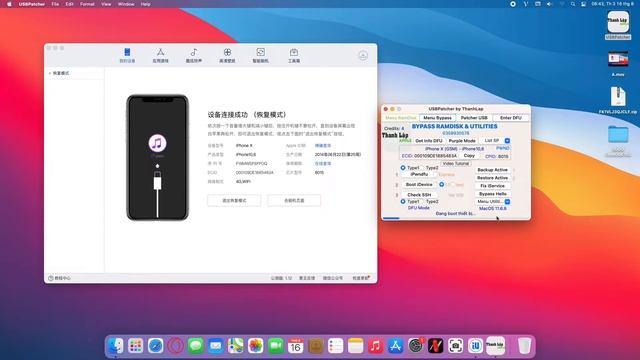Screen dimensions: 640x360
Task: Open Notes from the Dock
Action: pyautogui.click(x=356, y=346)
